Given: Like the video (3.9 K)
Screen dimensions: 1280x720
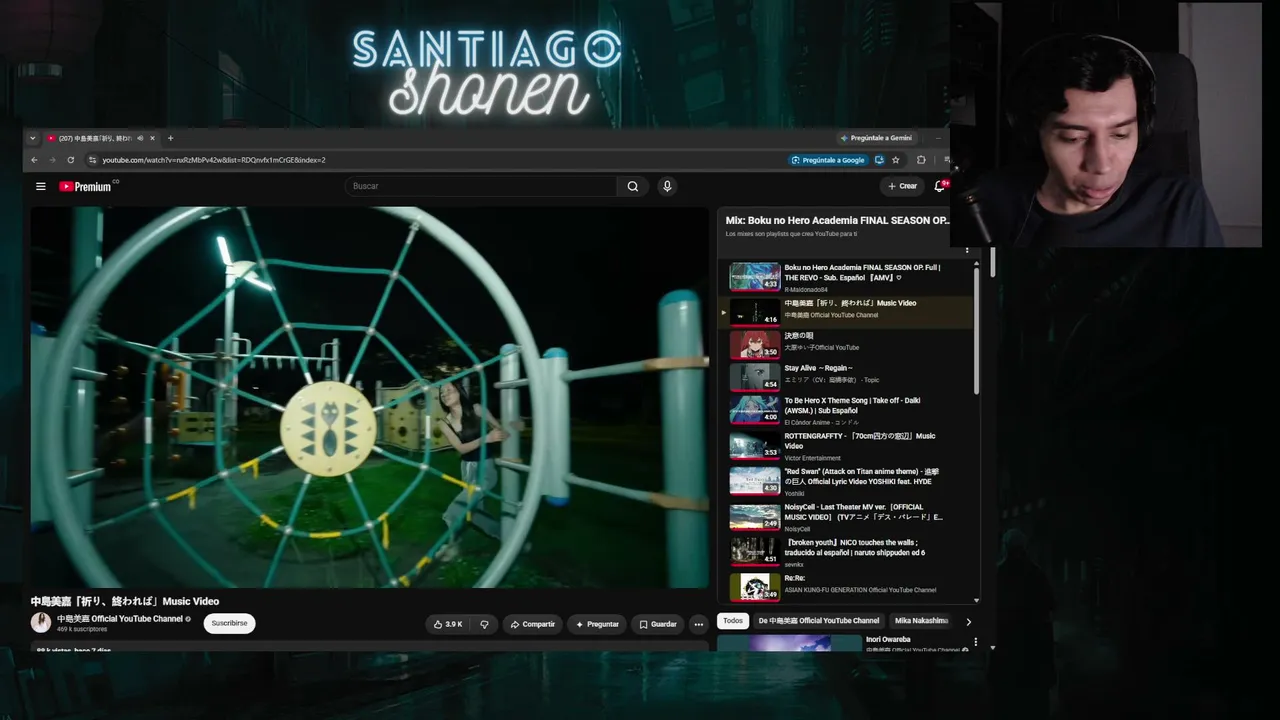Looking at the screenshot, I should 447,624.
